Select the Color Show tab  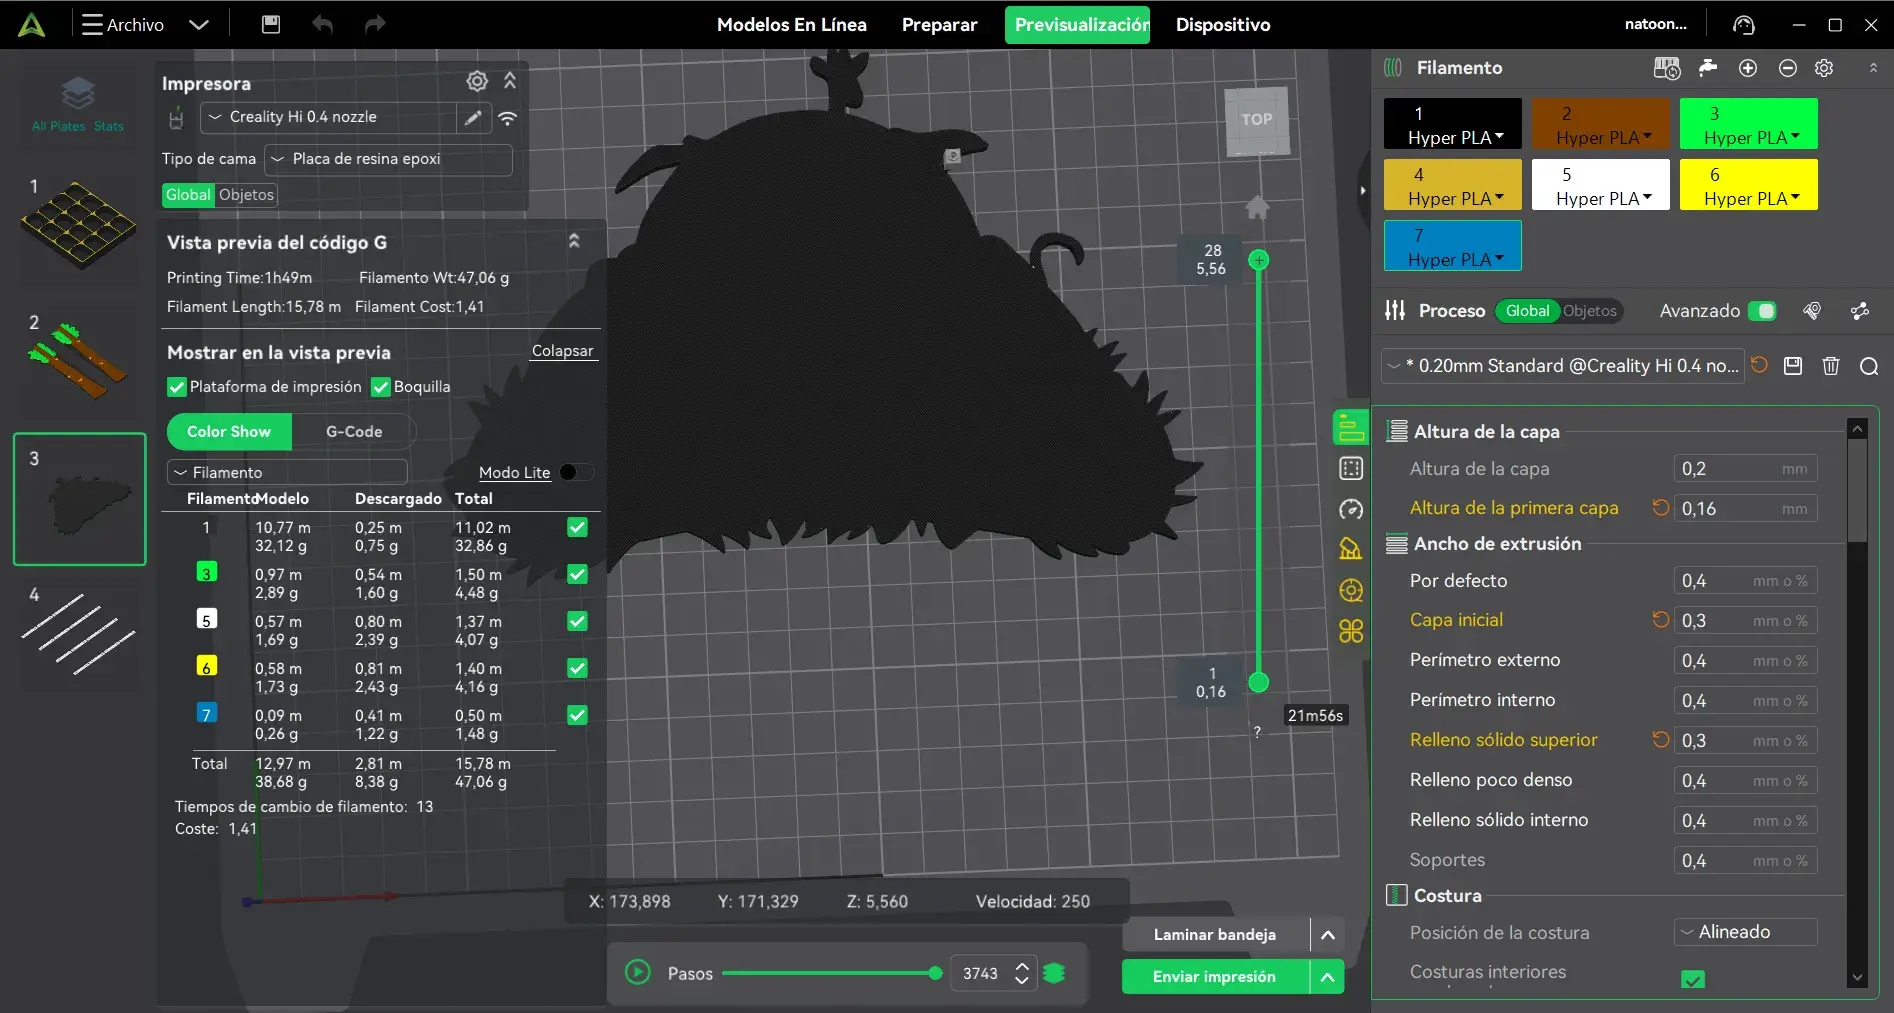[x=229, y=432]
